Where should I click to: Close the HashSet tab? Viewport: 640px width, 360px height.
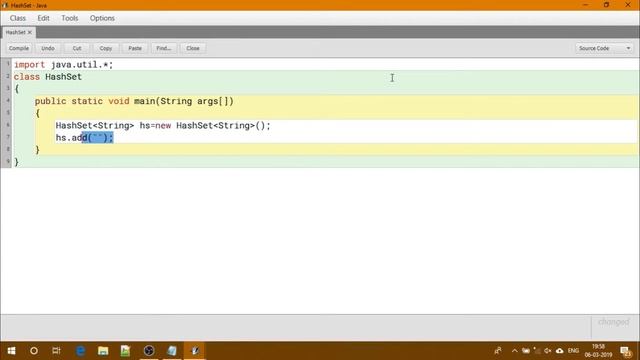point(29,32)
